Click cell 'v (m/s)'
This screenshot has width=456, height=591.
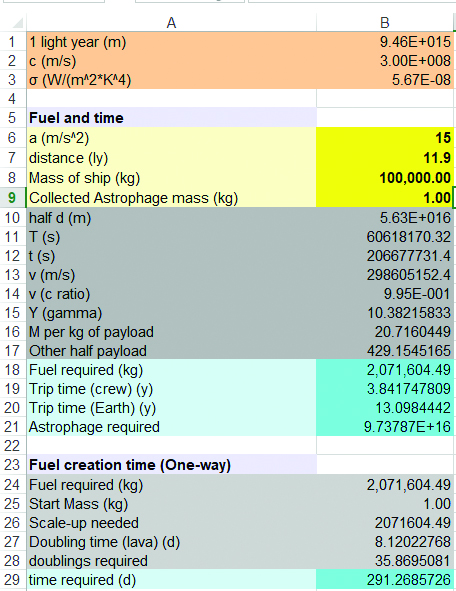coord(171,275)
